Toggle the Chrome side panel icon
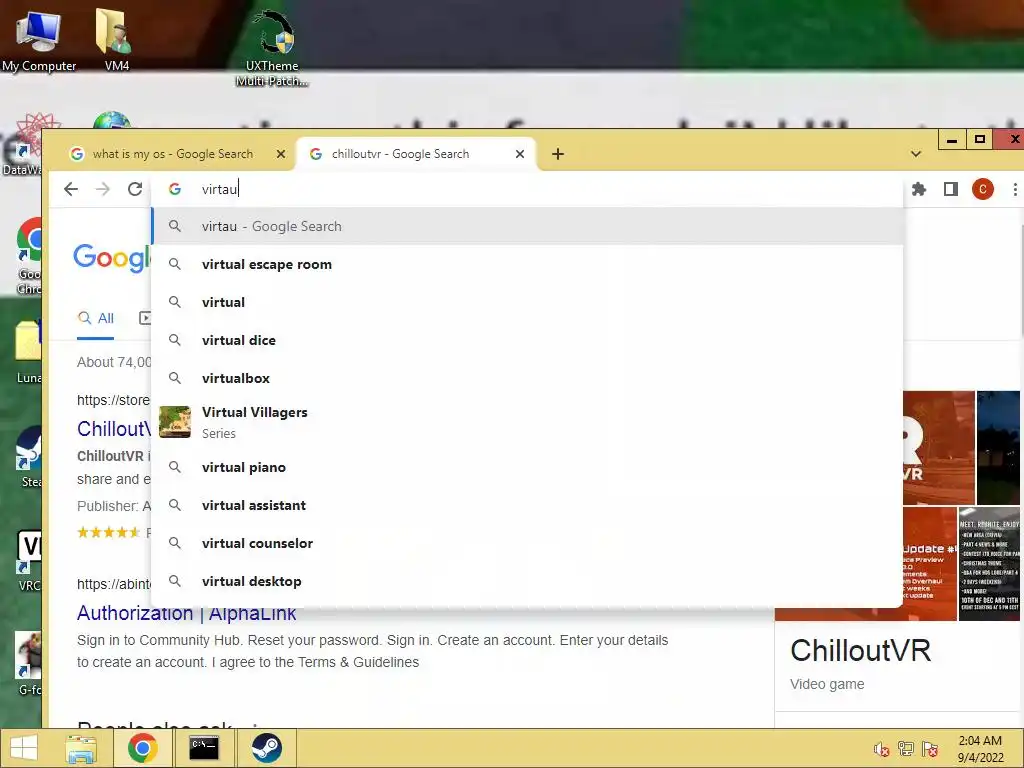1024x768 pixels. [x=951, y=189]
